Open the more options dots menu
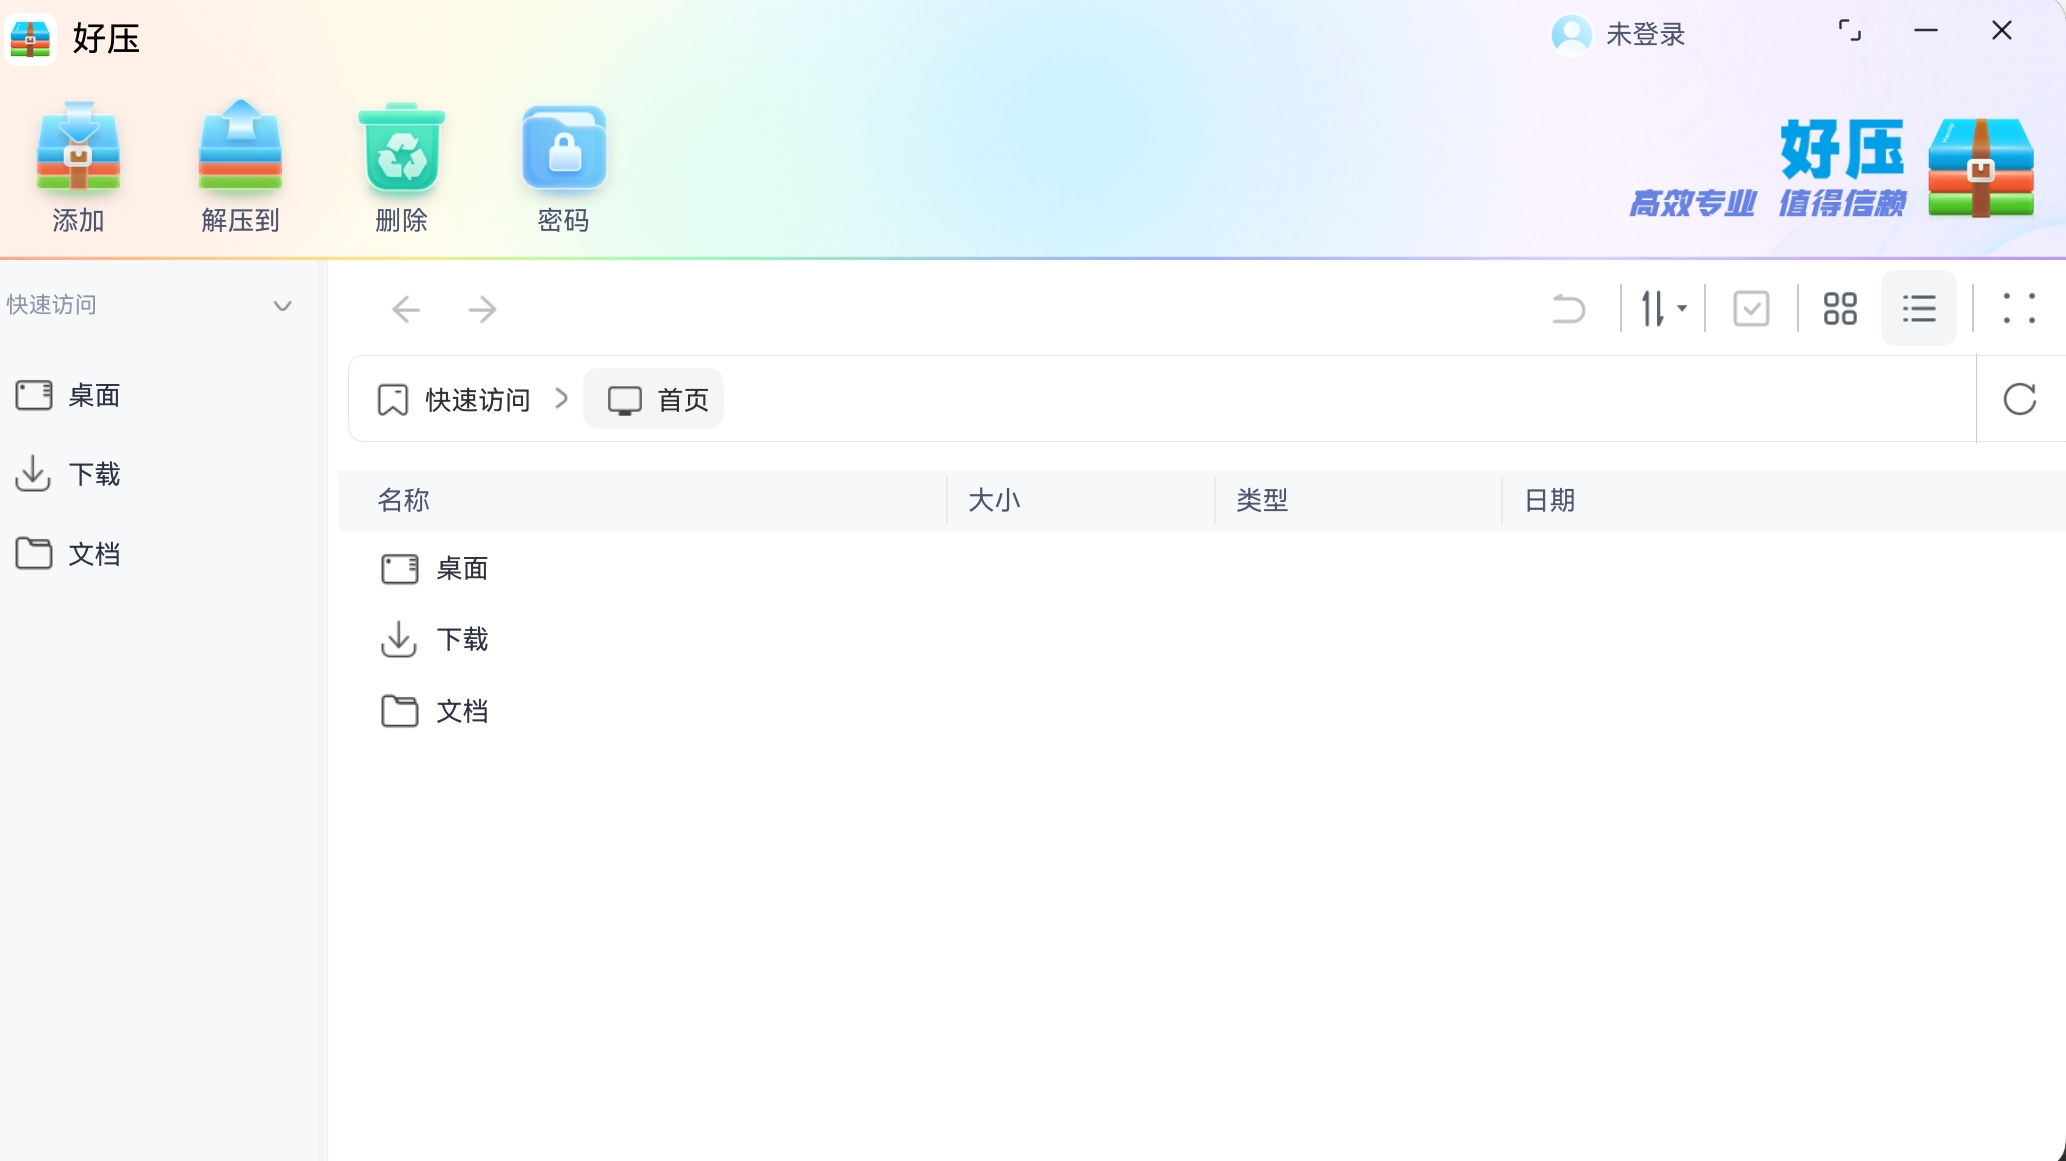The width and height of the screenshot is (2066, 1161). pos(2020,308)
